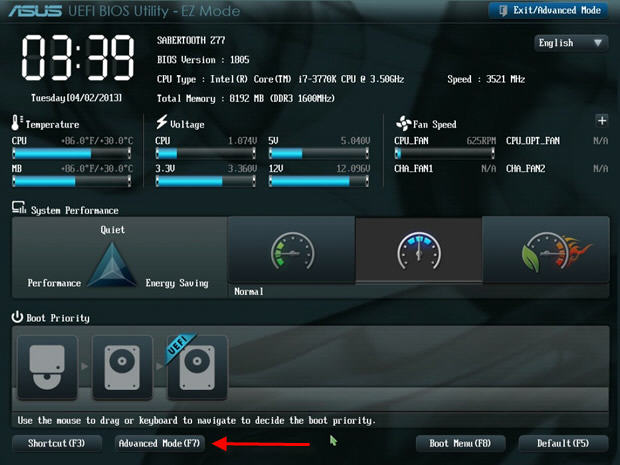Click the BIOS Version : 1805 text
This screenshot has width=620, height=465.
203,60
